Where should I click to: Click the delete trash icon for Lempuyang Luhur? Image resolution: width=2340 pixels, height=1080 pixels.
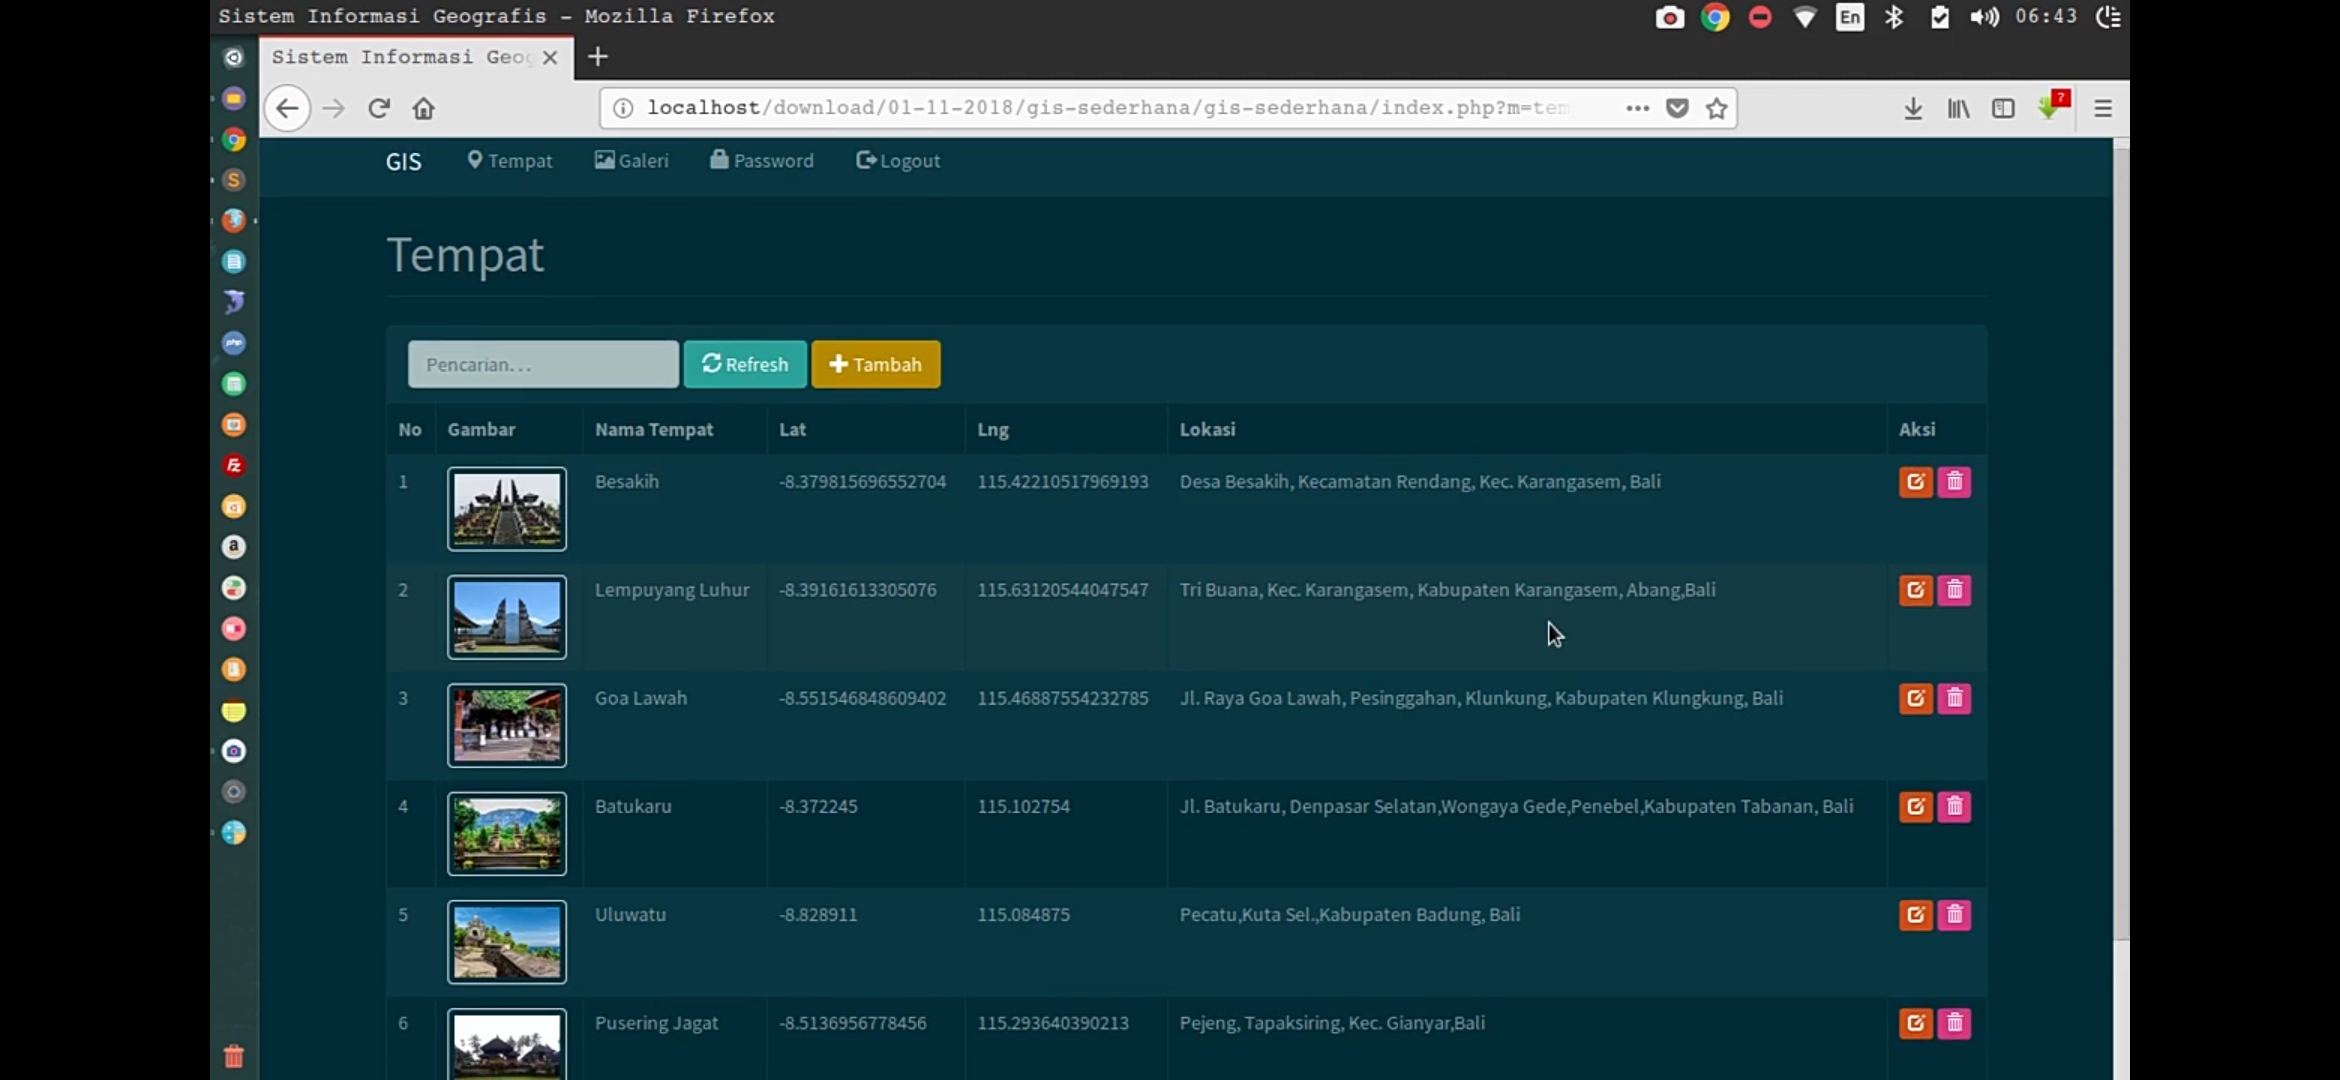[1954, 590]
